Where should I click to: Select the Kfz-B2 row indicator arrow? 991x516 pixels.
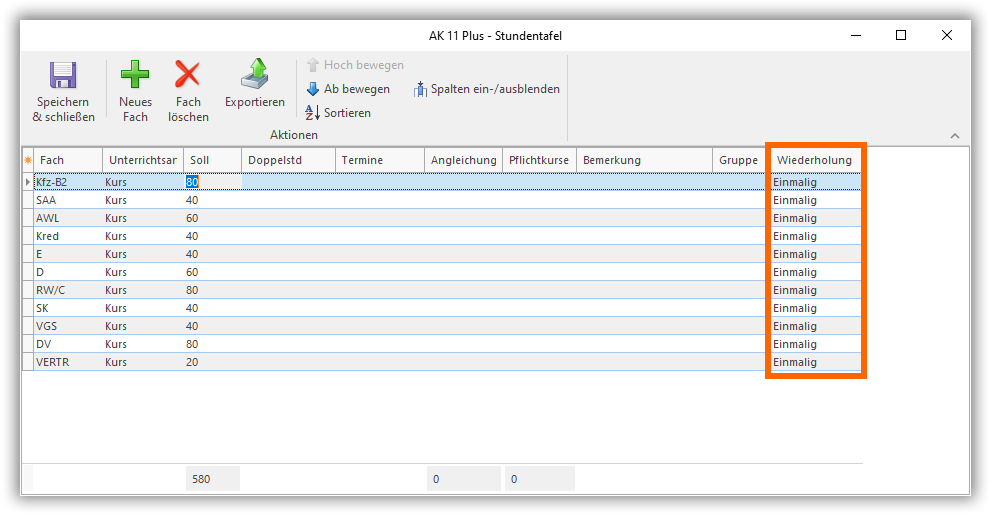pos(27,182)
